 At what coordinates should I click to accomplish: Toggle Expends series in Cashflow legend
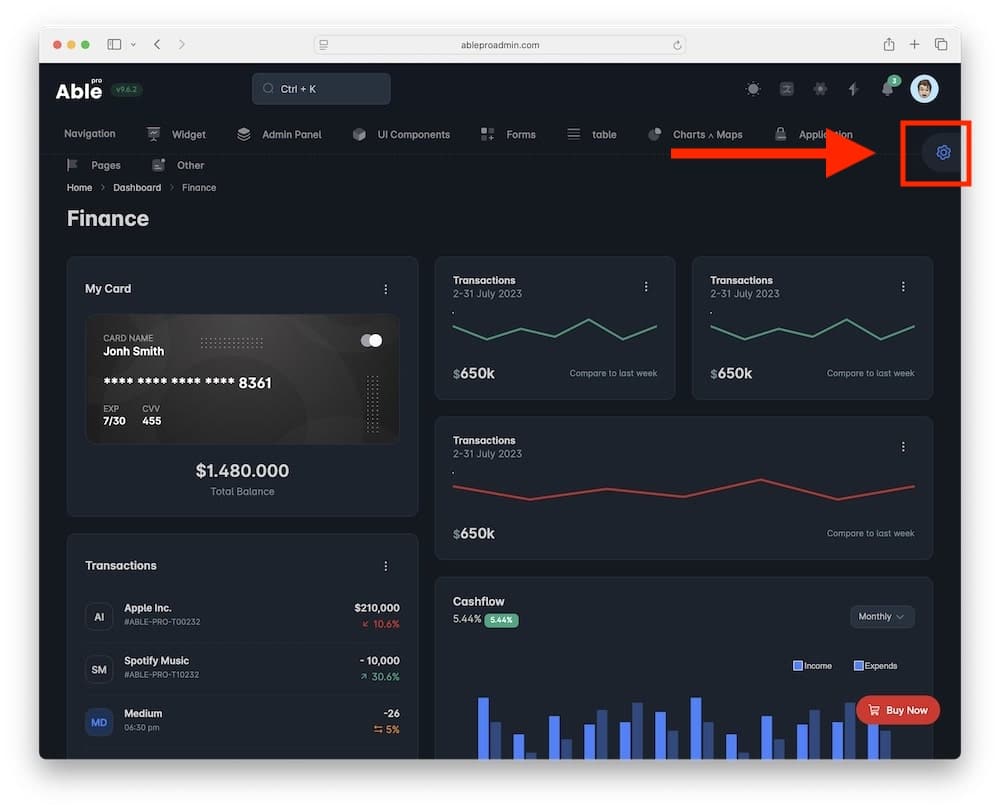point(875,666)
